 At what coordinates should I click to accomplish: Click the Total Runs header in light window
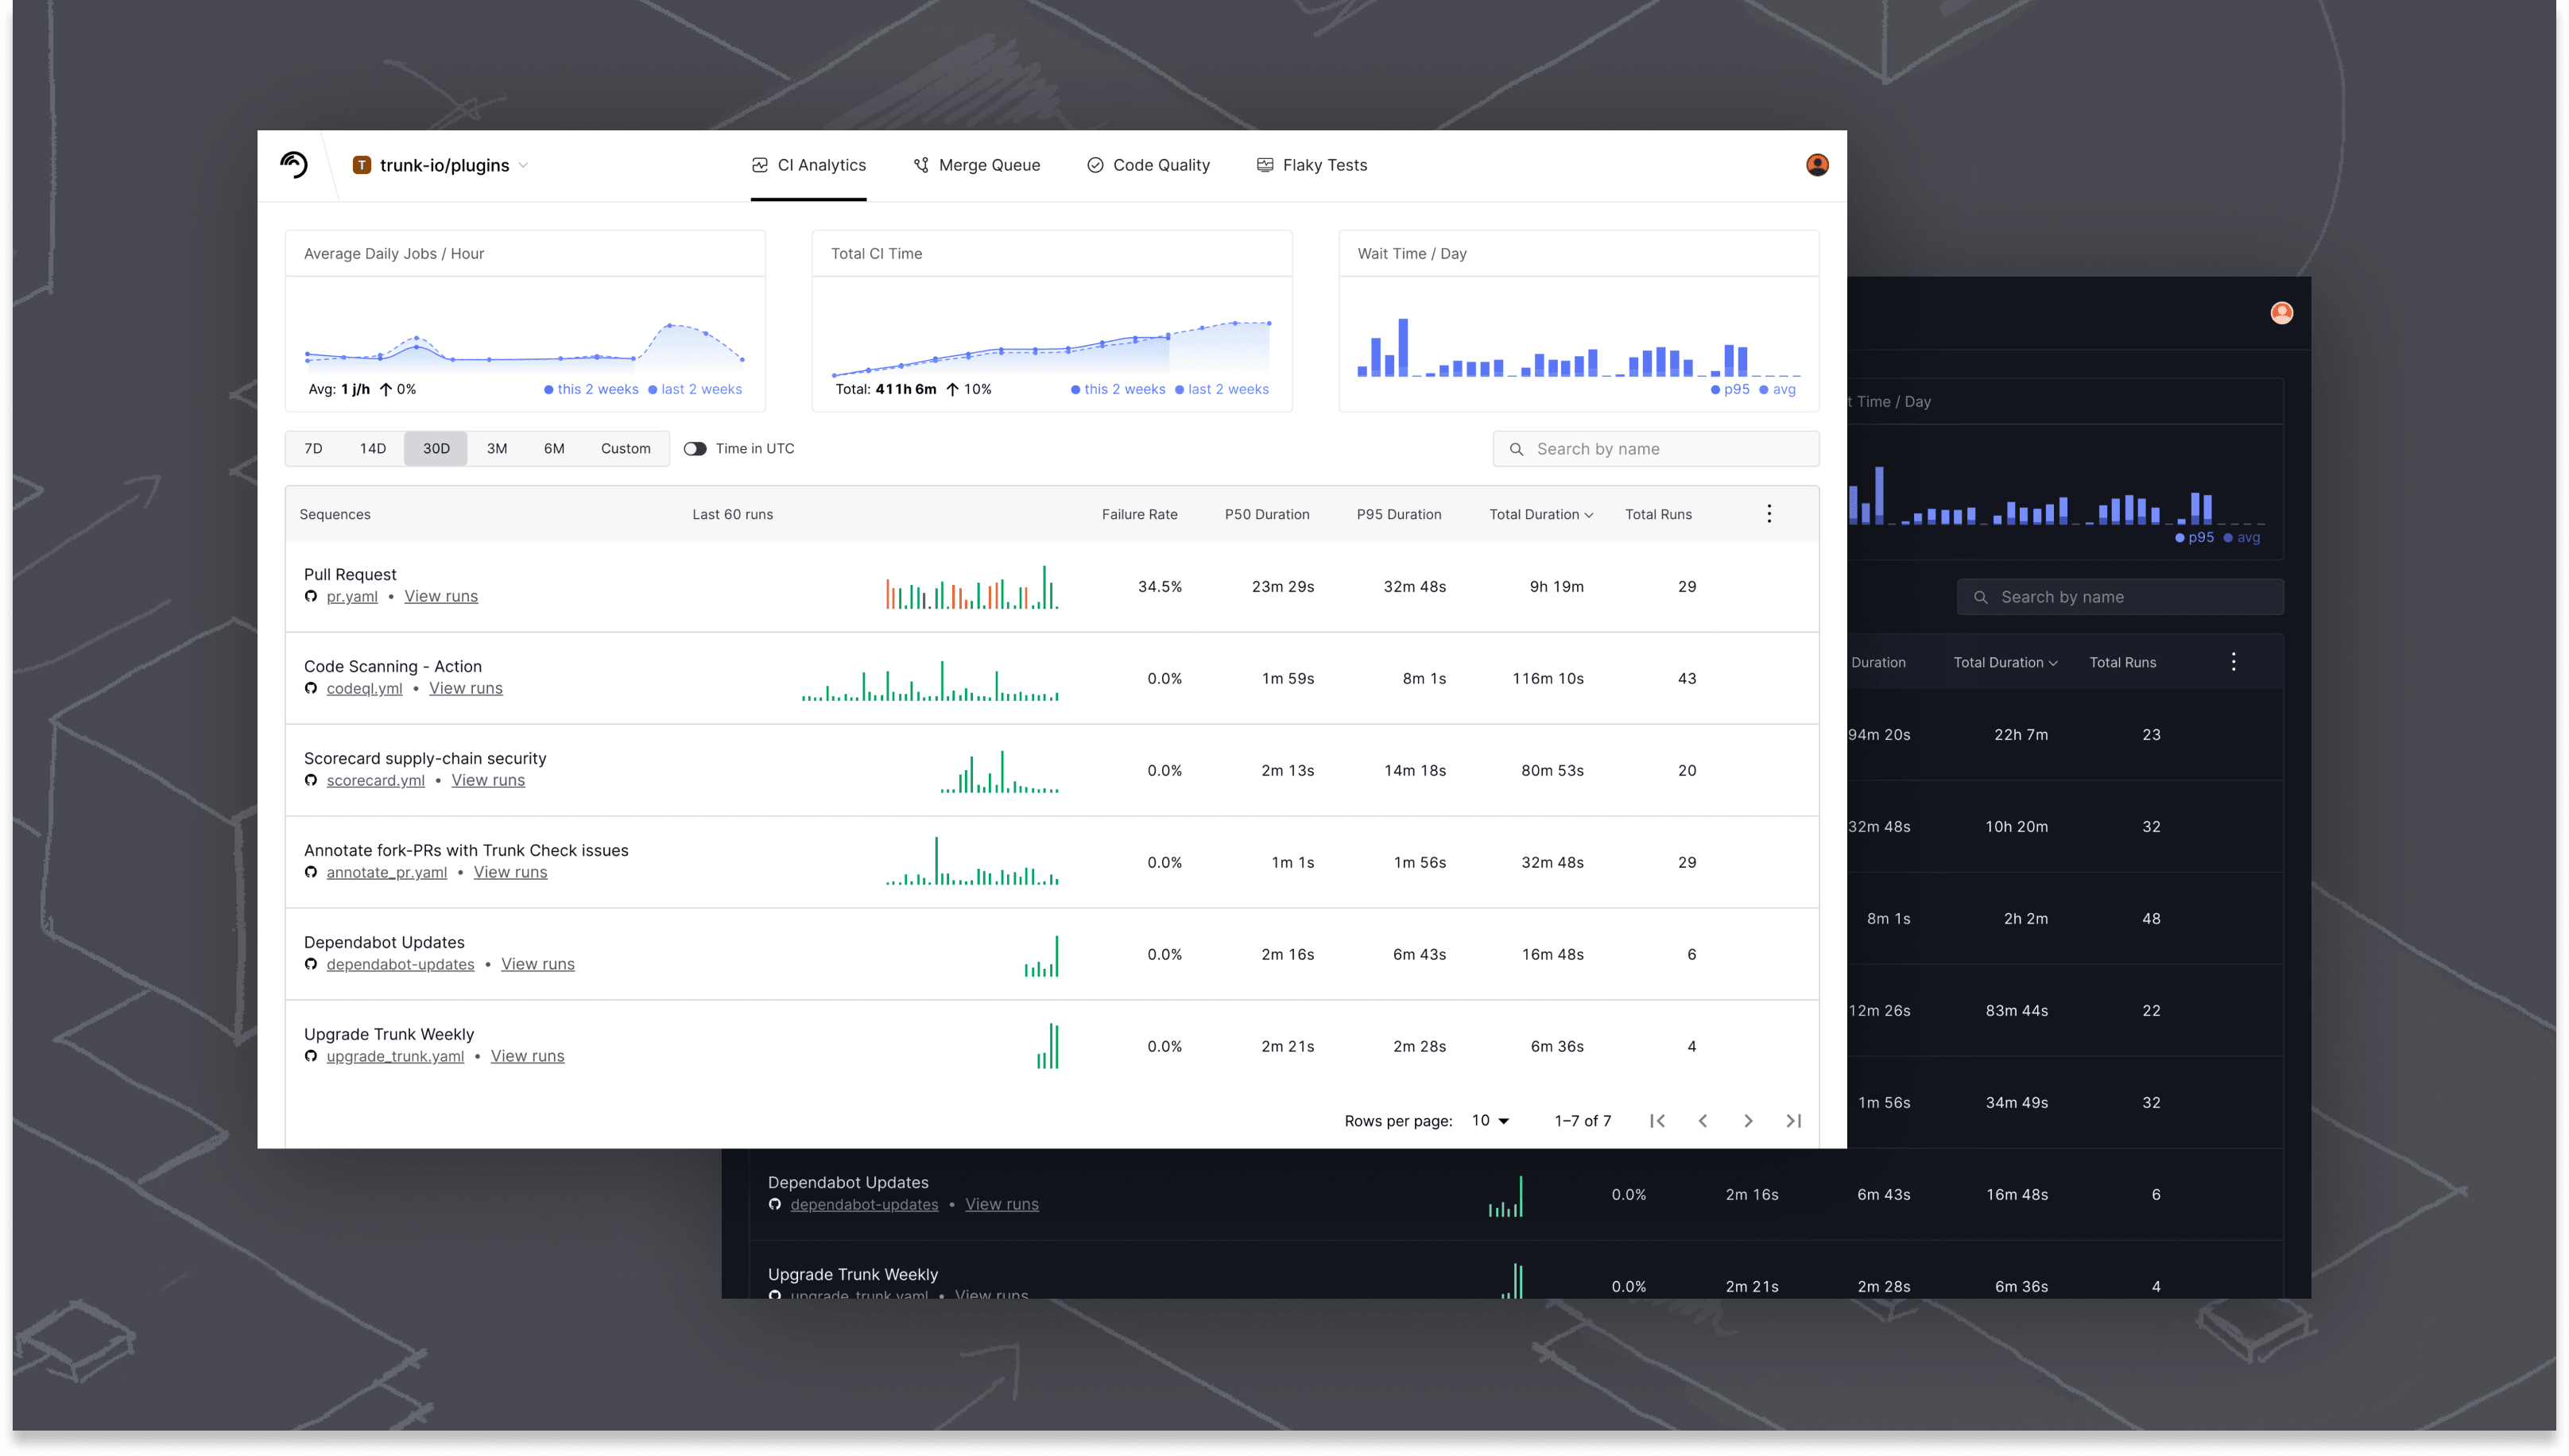pyautogui.click(x=1658, y=515)
